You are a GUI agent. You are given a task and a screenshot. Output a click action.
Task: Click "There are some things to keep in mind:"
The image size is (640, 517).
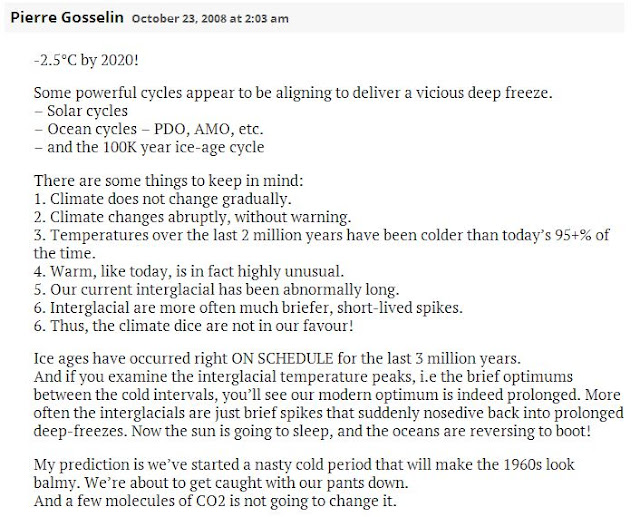(x=169, y=180)
